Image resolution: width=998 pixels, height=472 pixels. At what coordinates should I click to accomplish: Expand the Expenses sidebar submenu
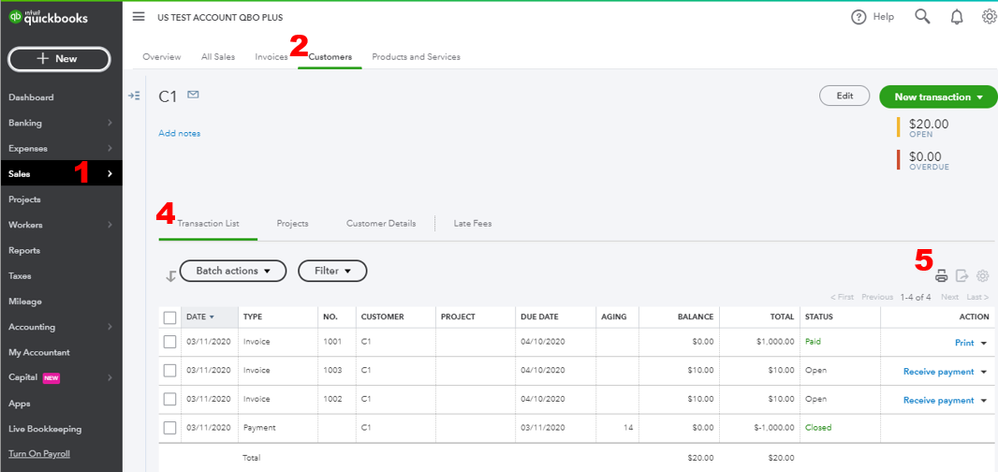tap(109, 148)
